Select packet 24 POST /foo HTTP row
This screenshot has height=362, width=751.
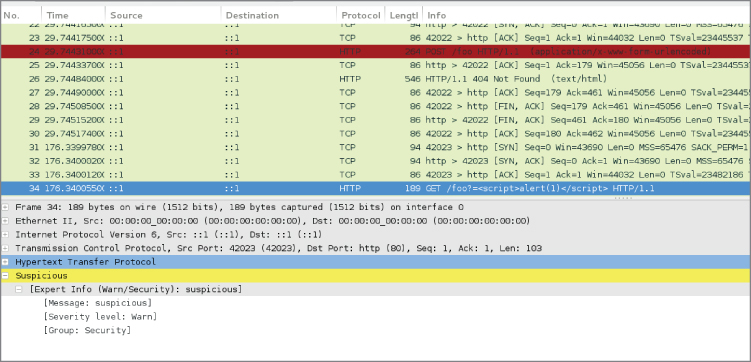pos(376,51)
